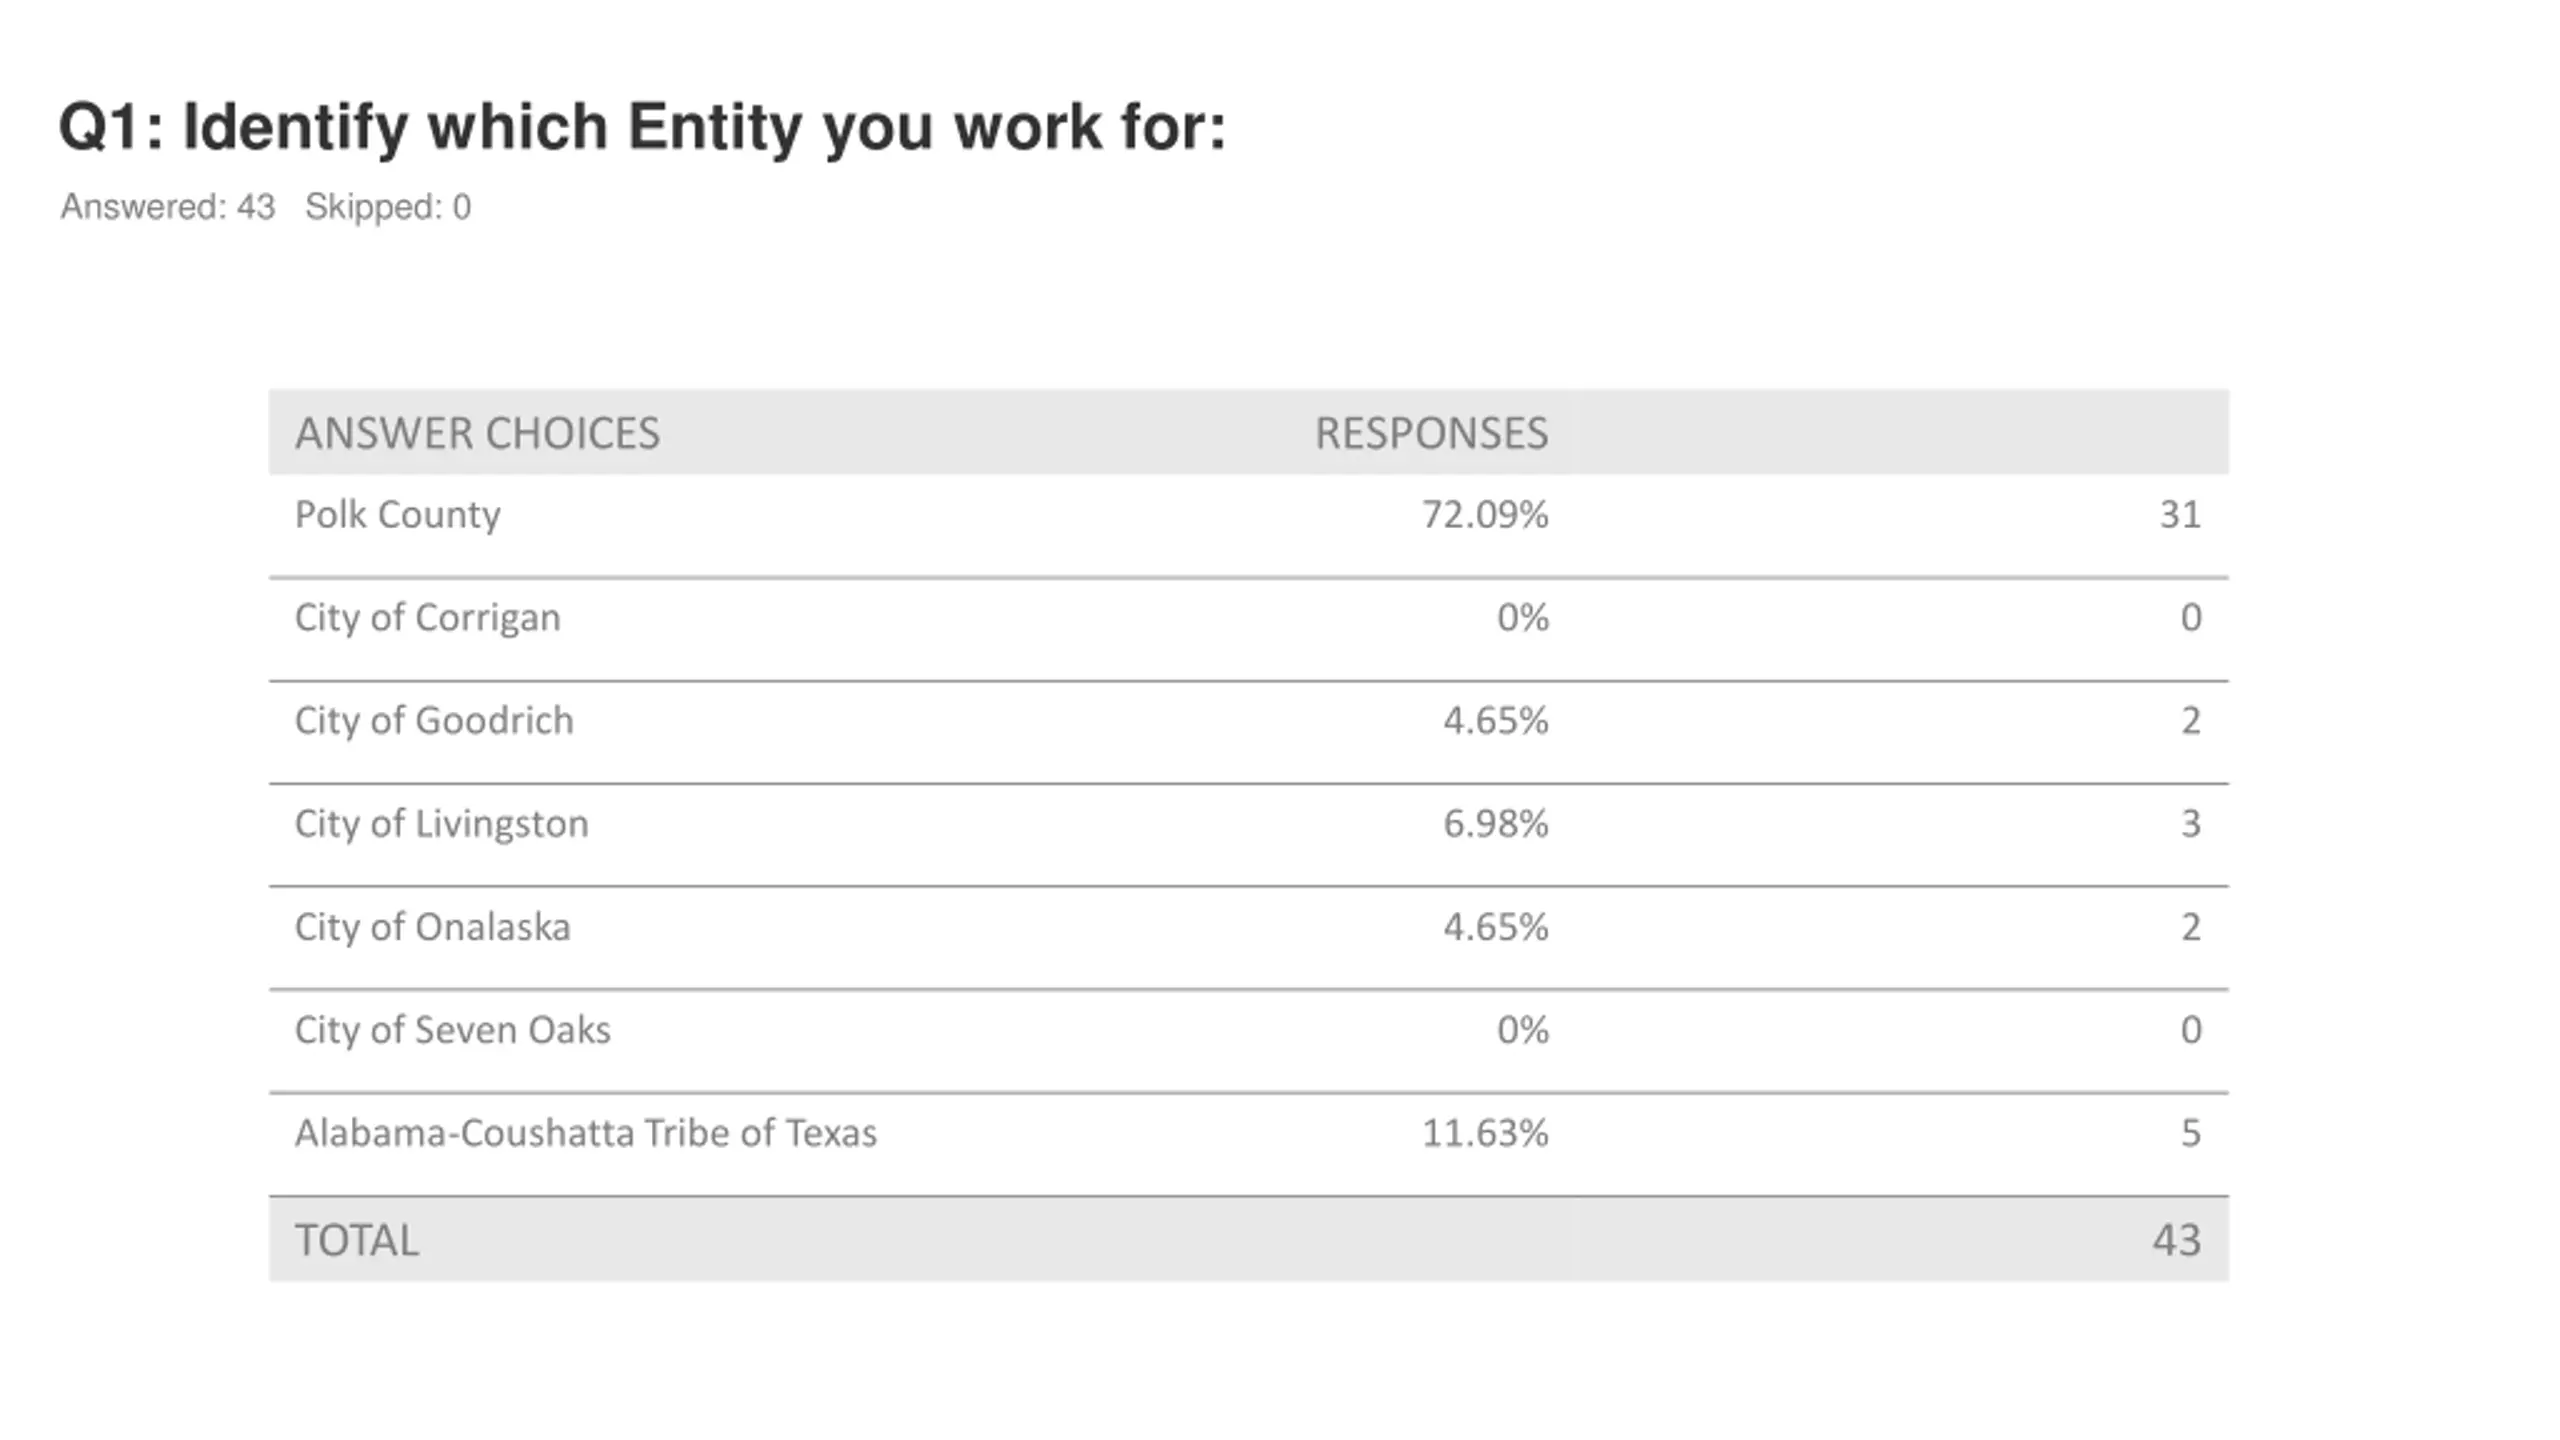Click the count 31 in Polk County row
The image size is (2560, 1440).
point(2180,515)
